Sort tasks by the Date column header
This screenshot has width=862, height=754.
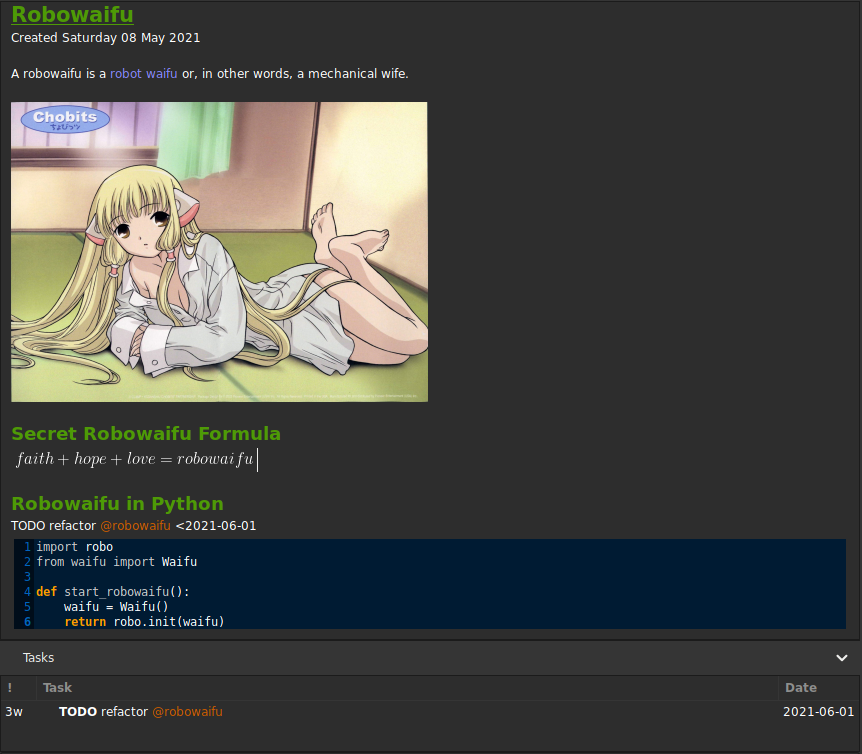tap(820, 688)
